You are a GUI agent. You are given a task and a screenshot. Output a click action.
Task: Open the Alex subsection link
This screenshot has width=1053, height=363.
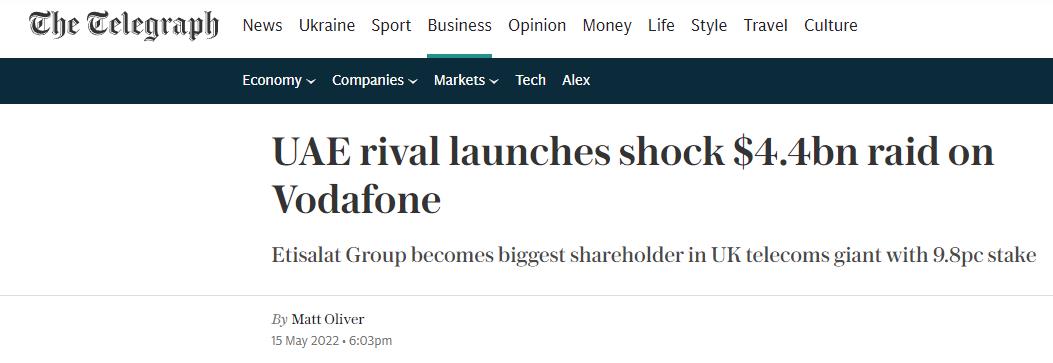576,81
